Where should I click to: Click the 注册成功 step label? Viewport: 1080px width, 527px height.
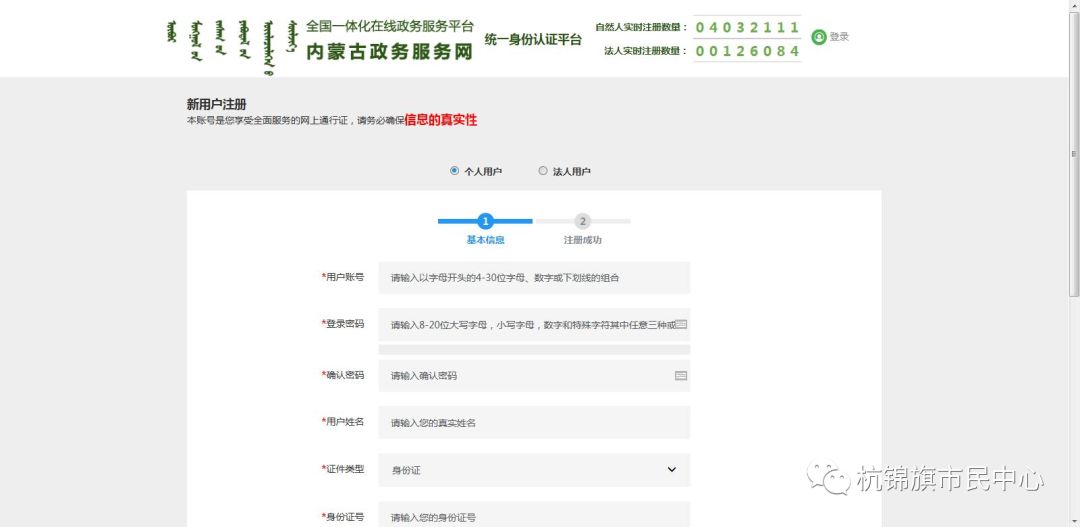tap(583, 240)
